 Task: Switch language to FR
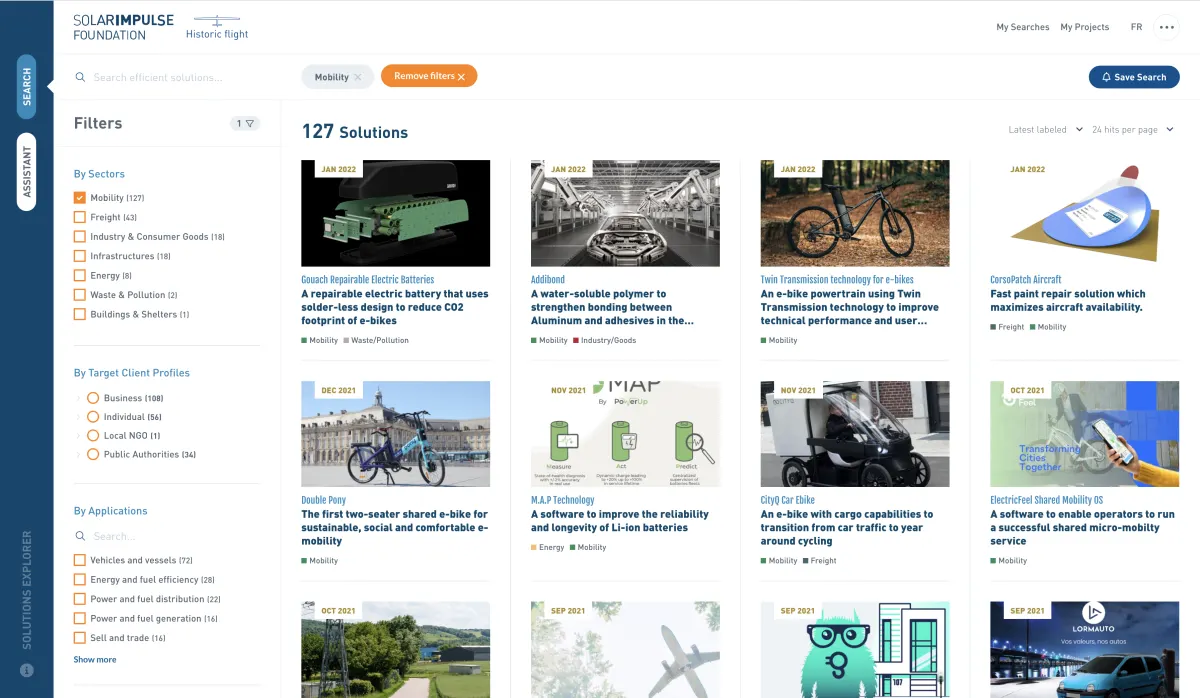pyautogui.click(x=1136, y=27)
